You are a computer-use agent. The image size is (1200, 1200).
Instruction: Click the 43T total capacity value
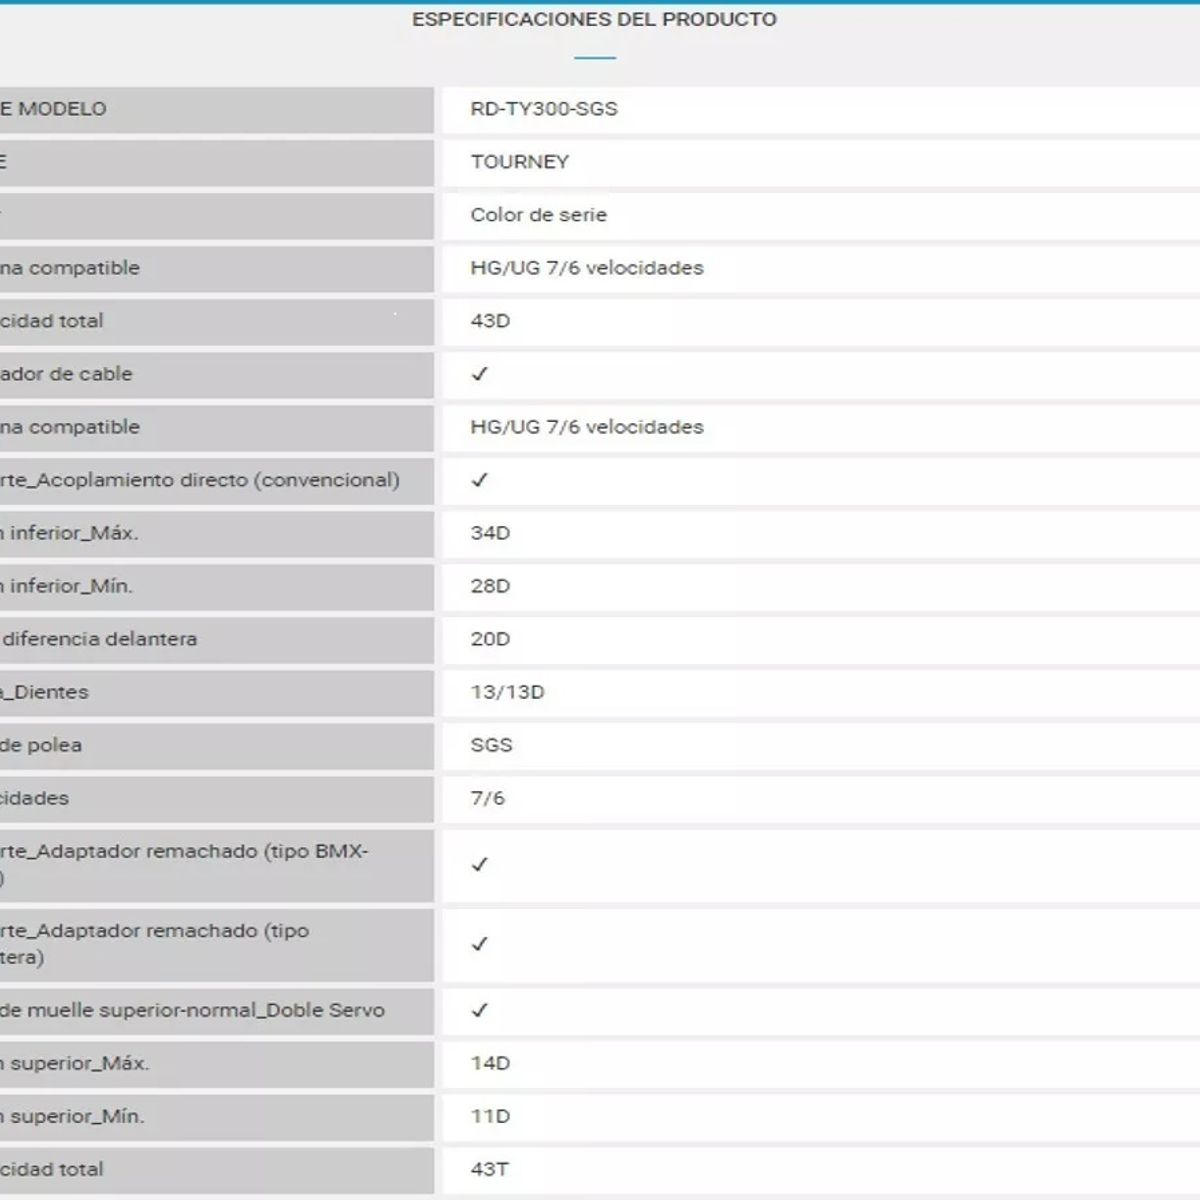click(490, 1169)
